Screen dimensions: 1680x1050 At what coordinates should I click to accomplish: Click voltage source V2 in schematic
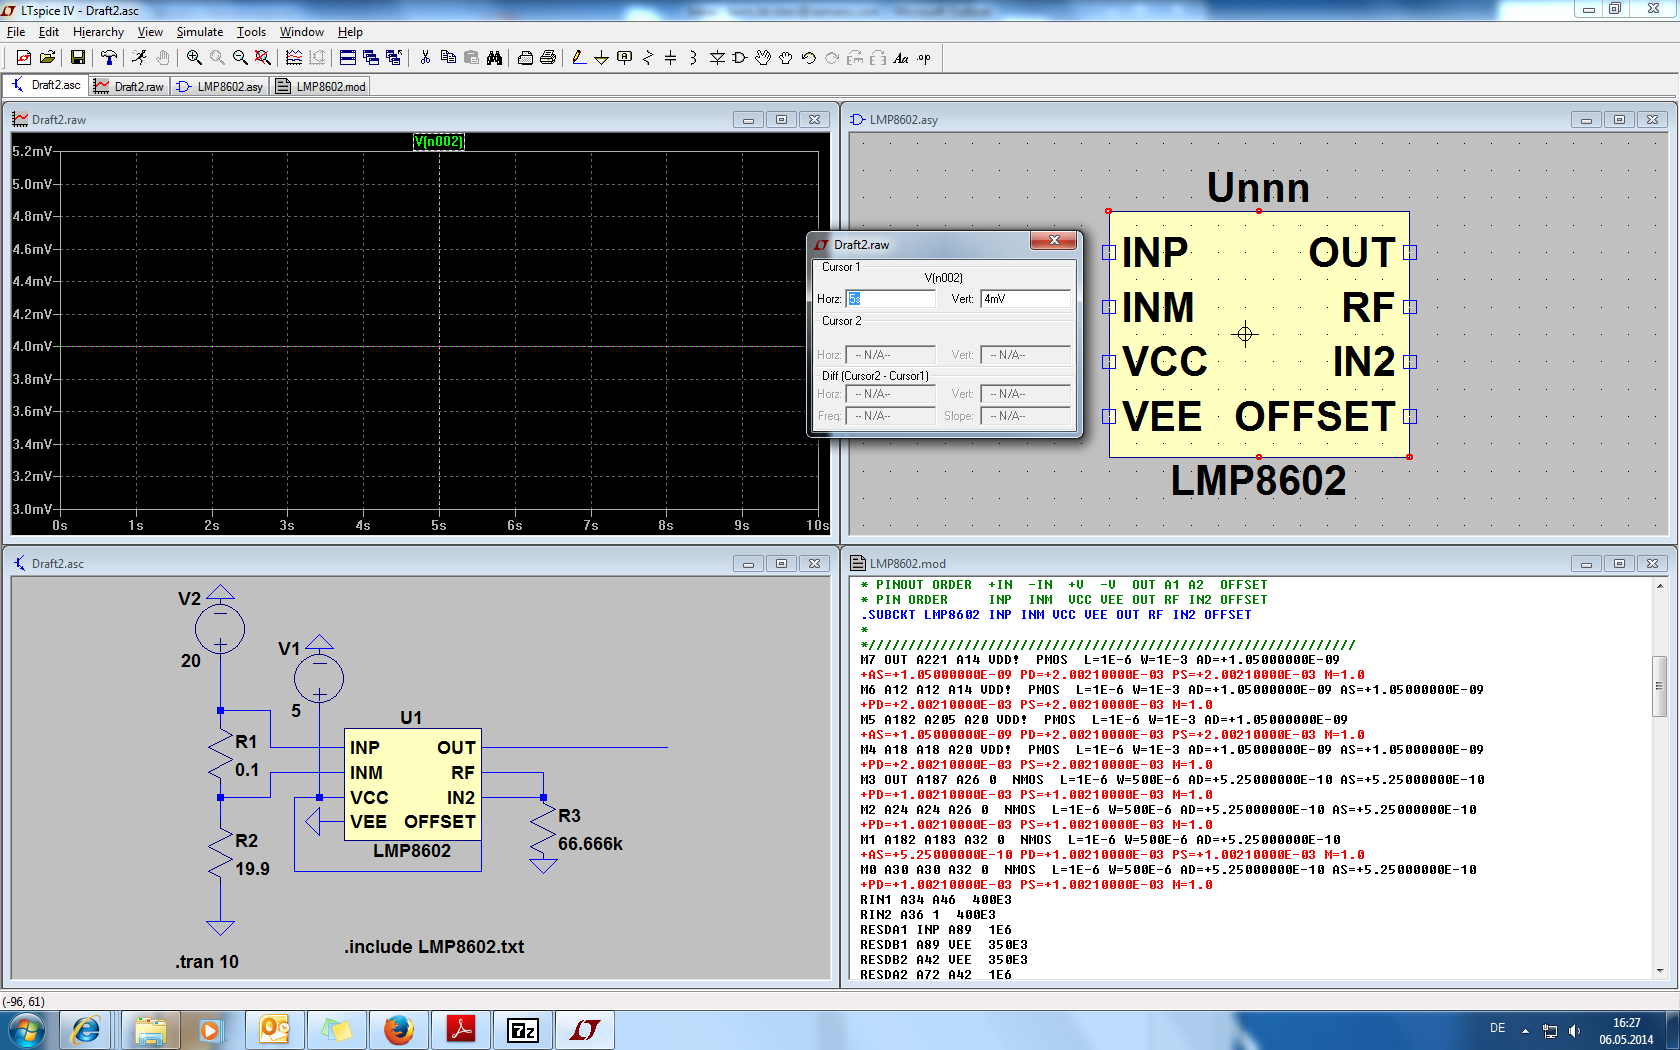[220, 630]
